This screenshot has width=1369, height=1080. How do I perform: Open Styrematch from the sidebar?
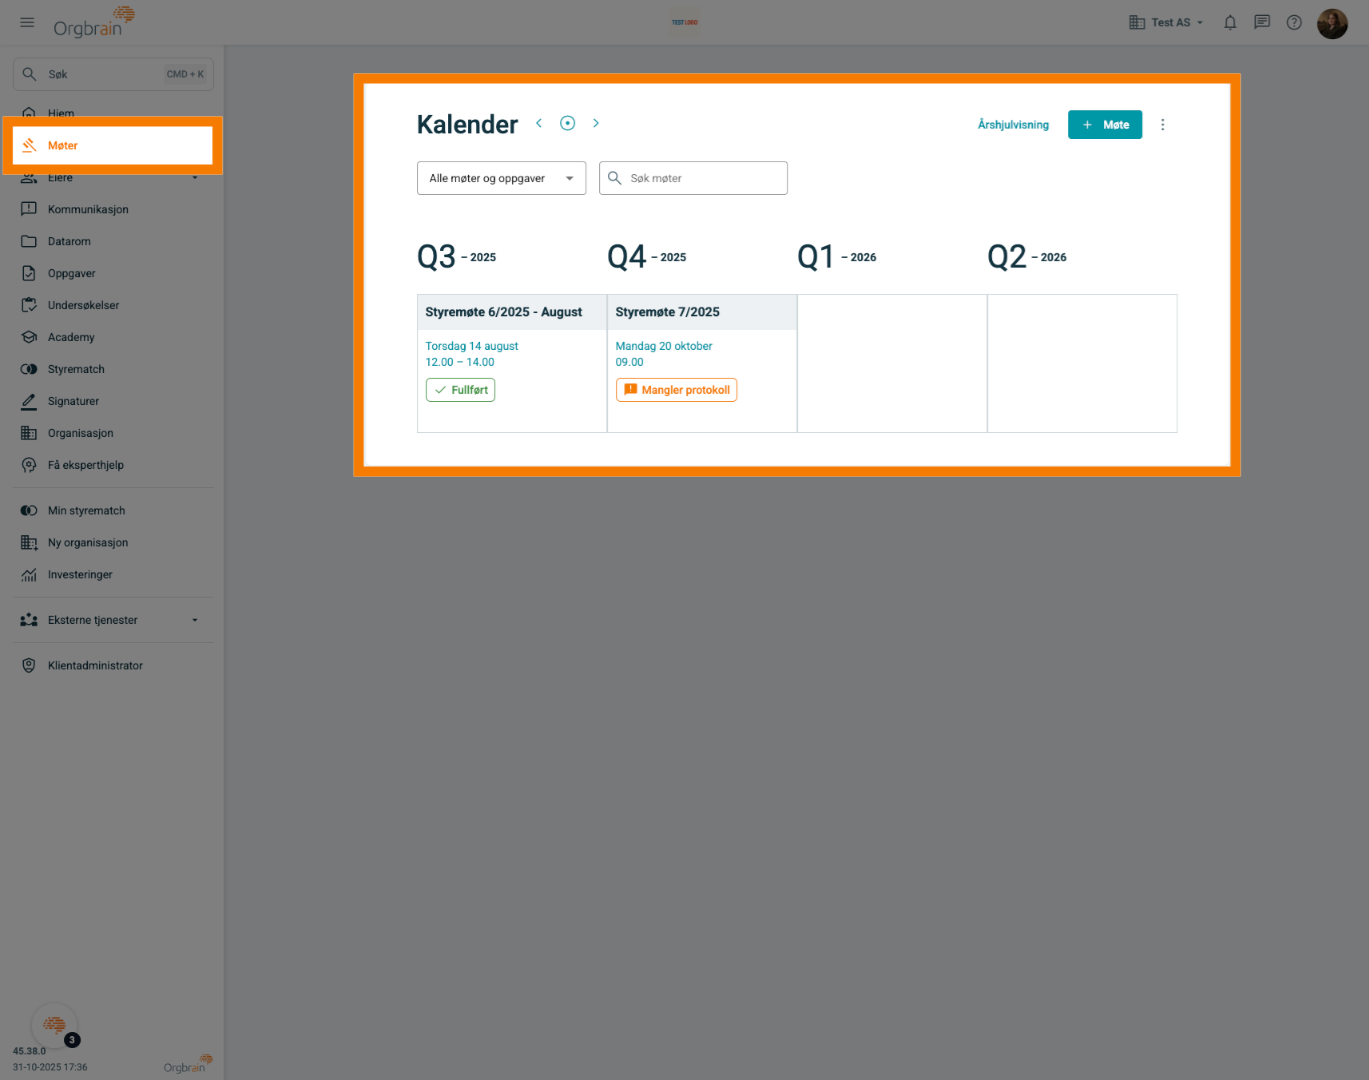[x=112, y=369]
